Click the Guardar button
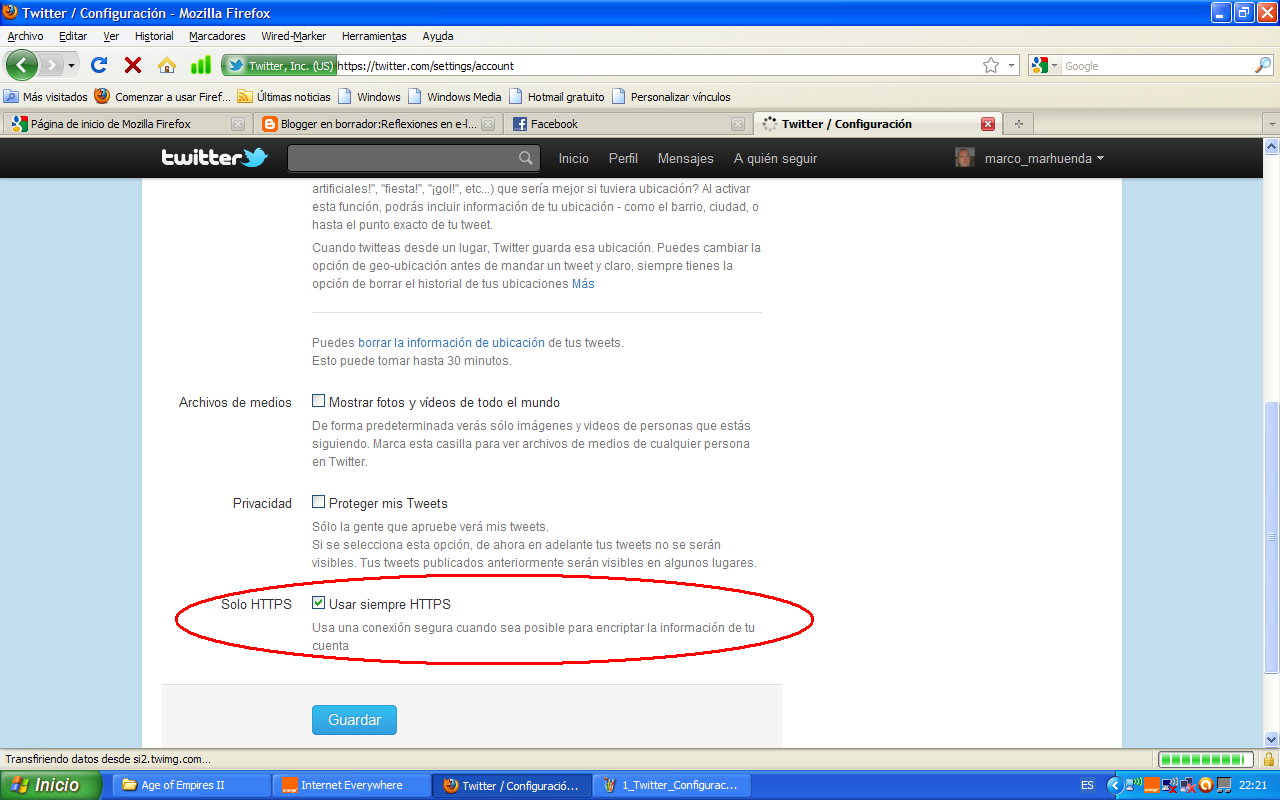1280x800 pixels. click(355, 720)
